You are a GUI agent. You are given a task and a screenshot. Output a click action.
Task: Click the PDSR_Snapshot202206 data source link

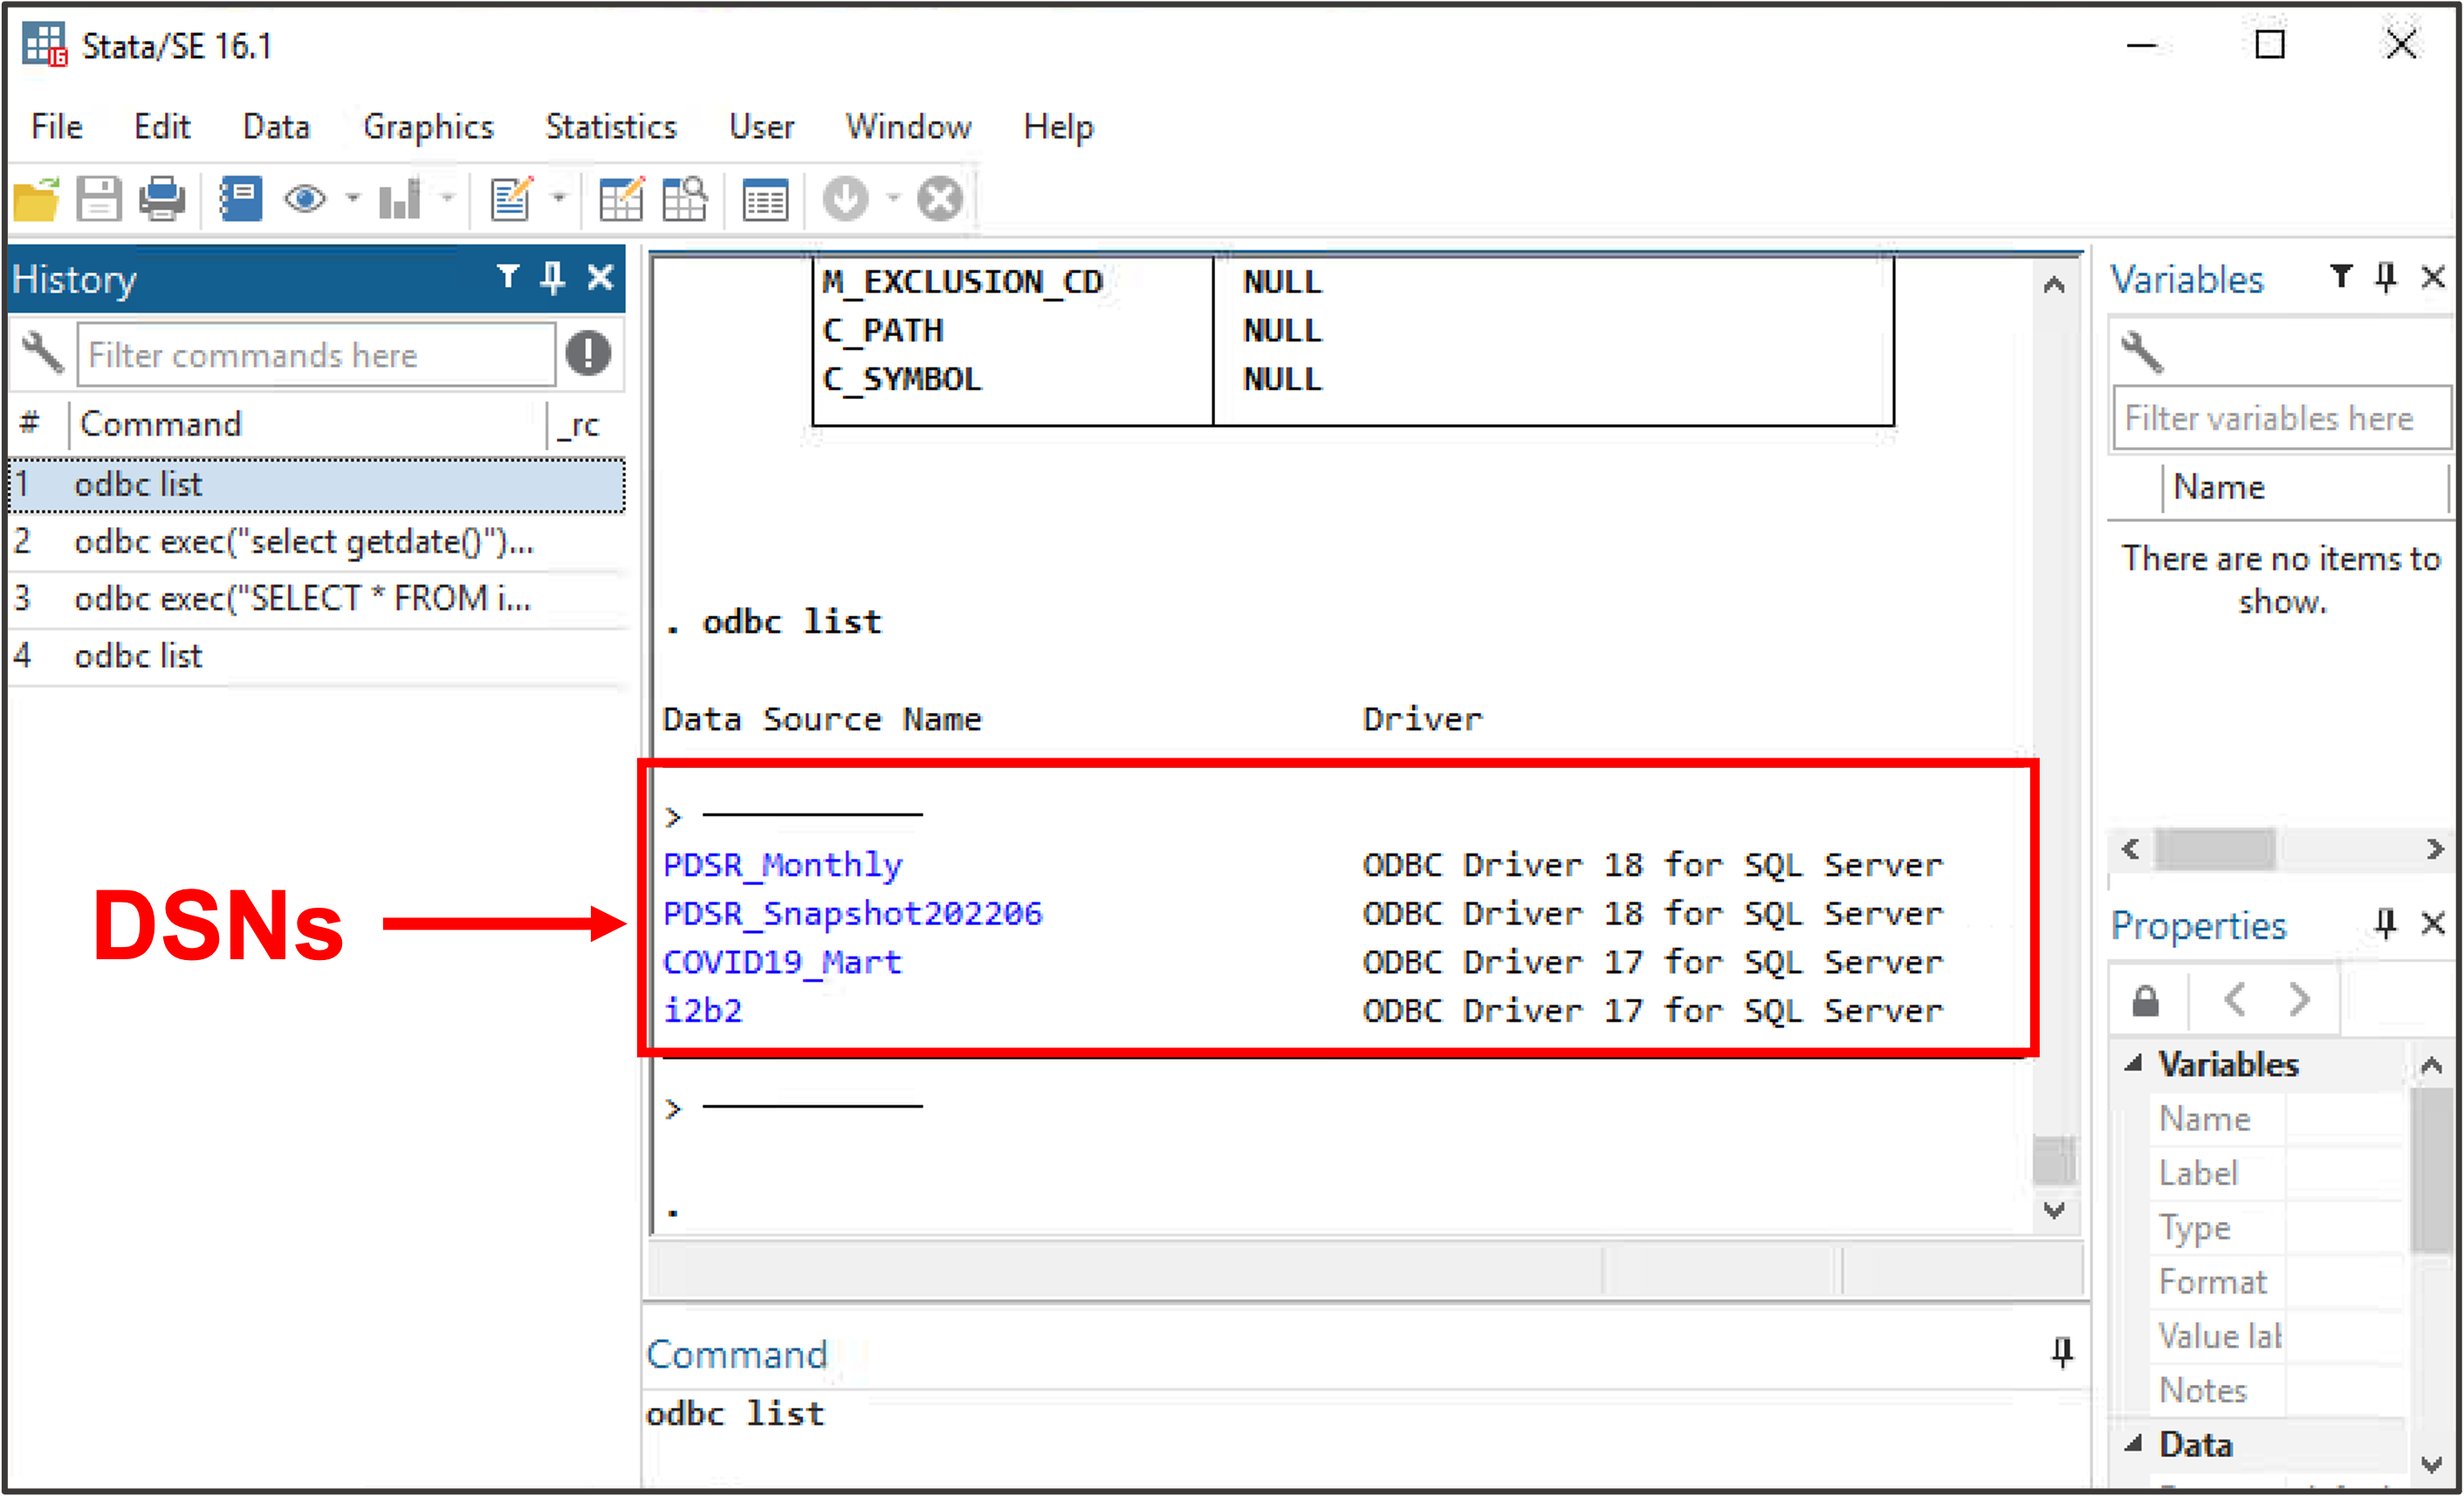tap(853, 913)
